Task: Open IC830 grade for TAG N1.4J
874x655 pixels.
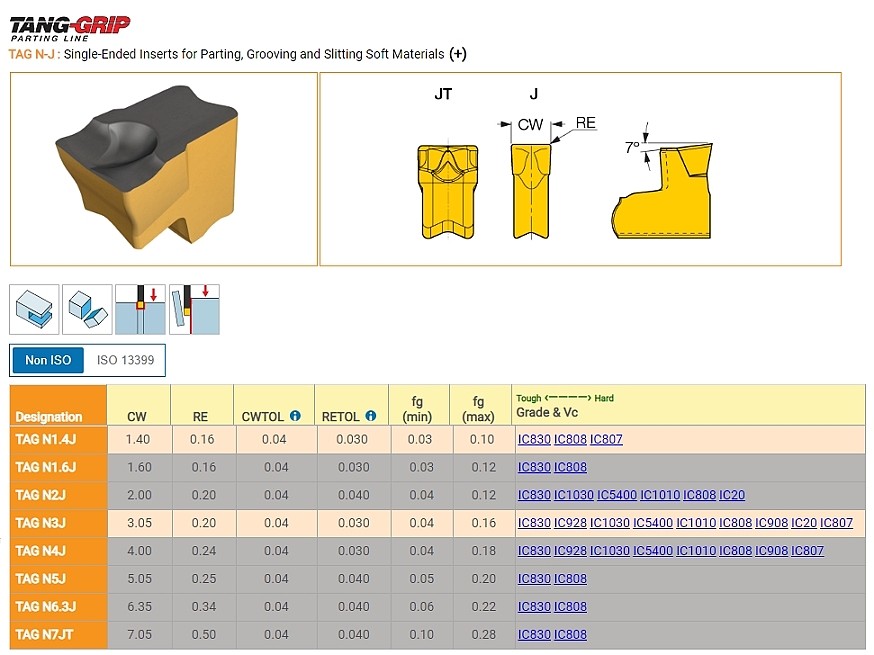Action: tap(534, 439)
